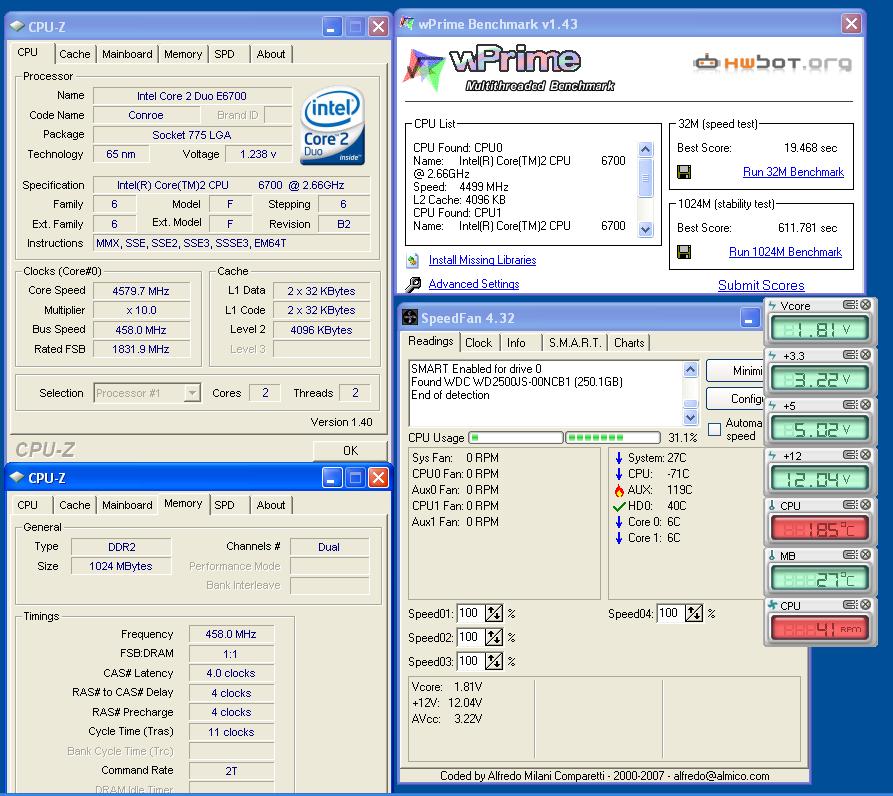Click the SpeedFan log scroll-up arrow

(x=690, y=370)
